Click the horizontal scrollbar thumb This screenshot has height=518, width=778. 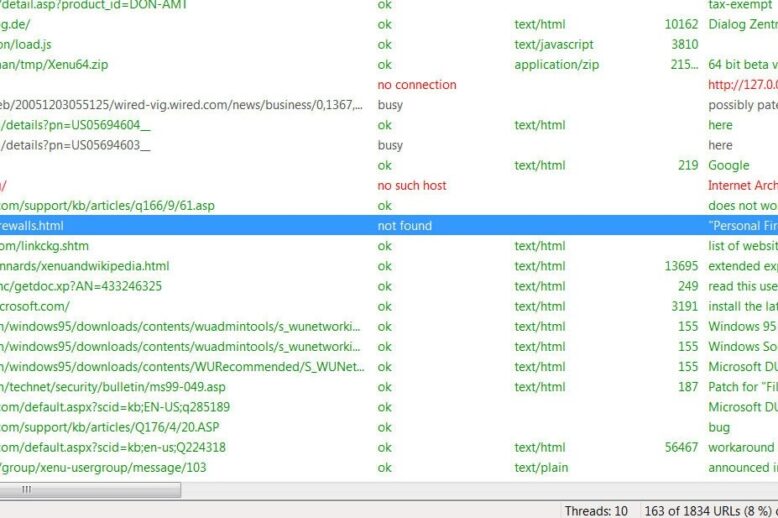click(90, 490)
